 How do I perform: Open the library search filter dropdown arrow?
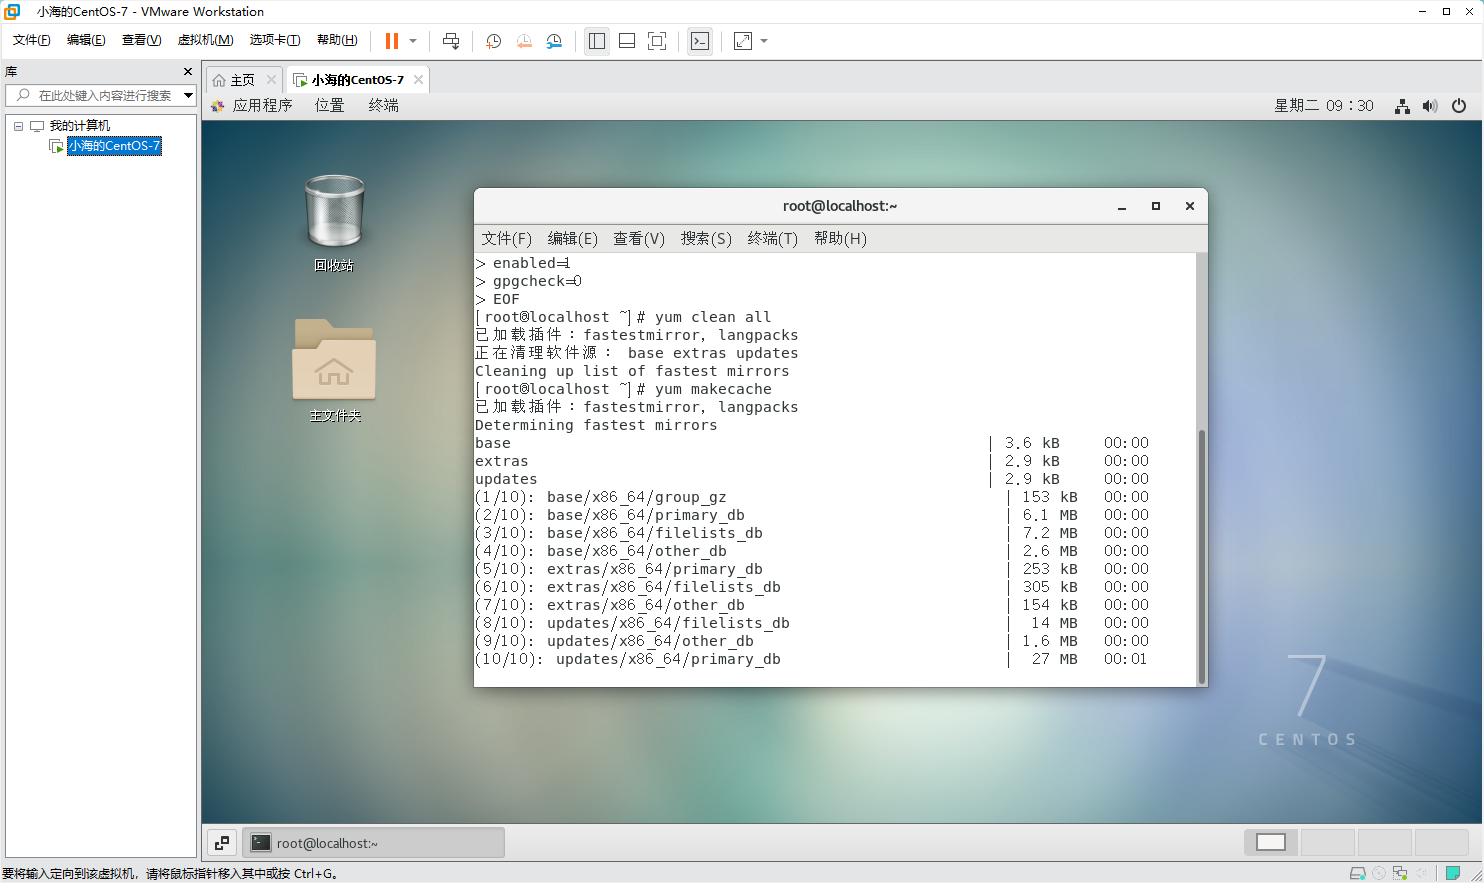click(188, 95)
